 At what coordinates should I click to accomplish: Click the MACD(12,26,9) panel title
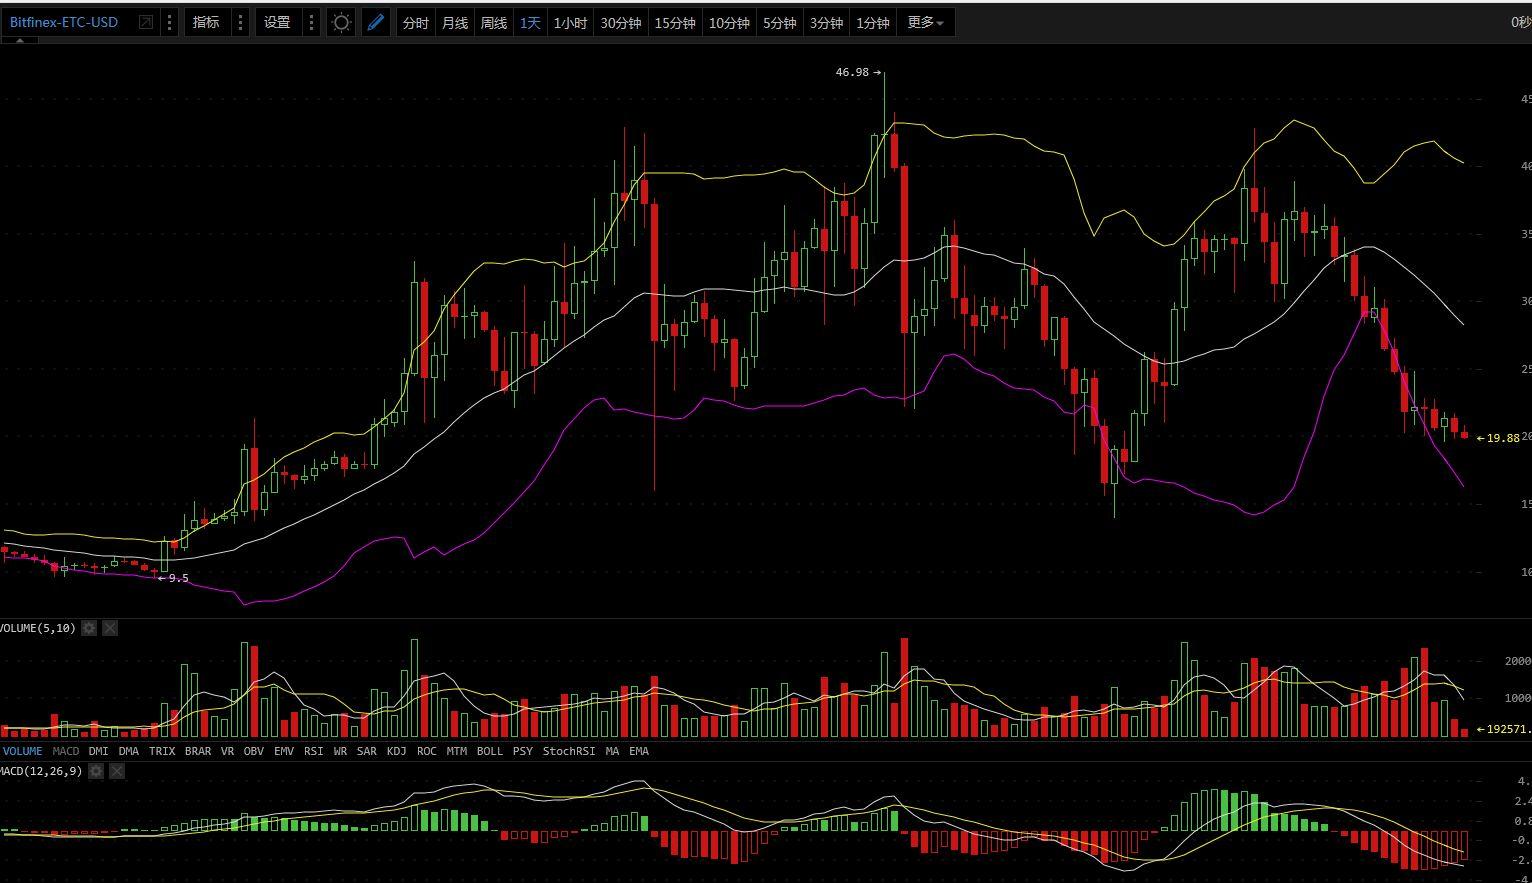(41, 771)
